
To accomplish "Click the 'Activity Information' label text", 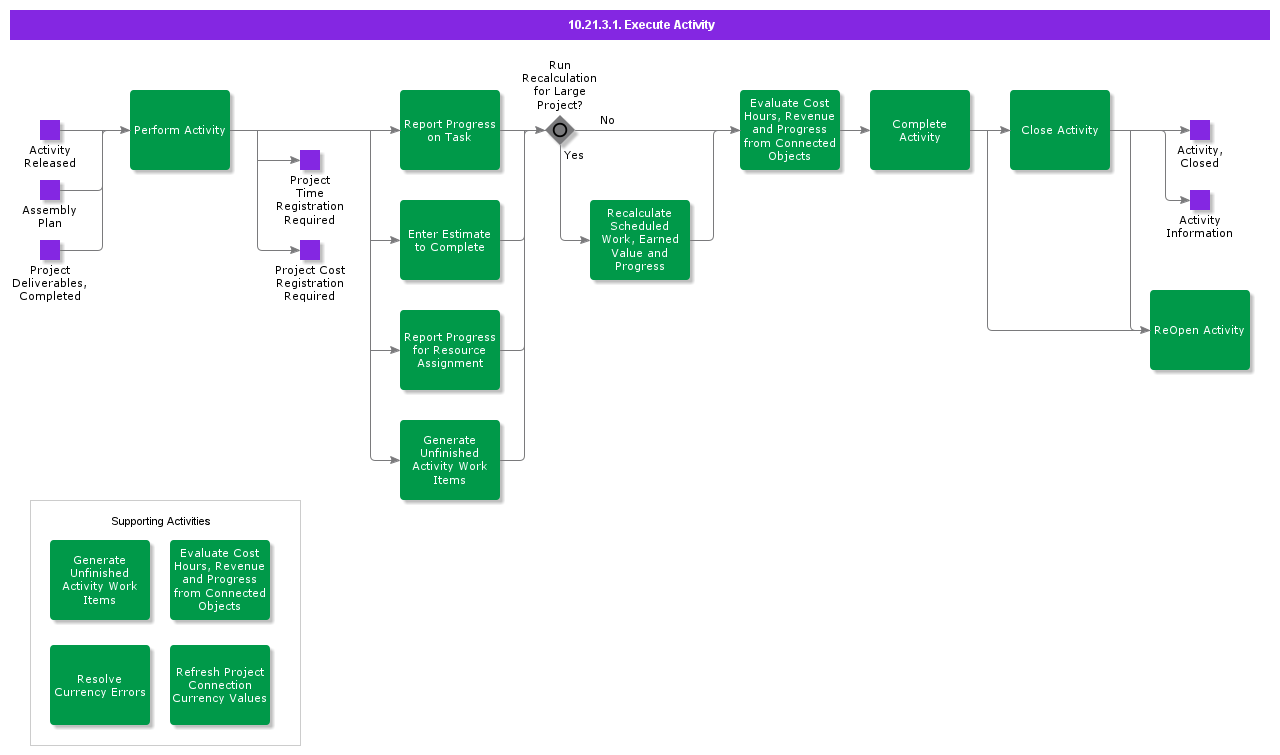I will click(x=1200, y=227).
